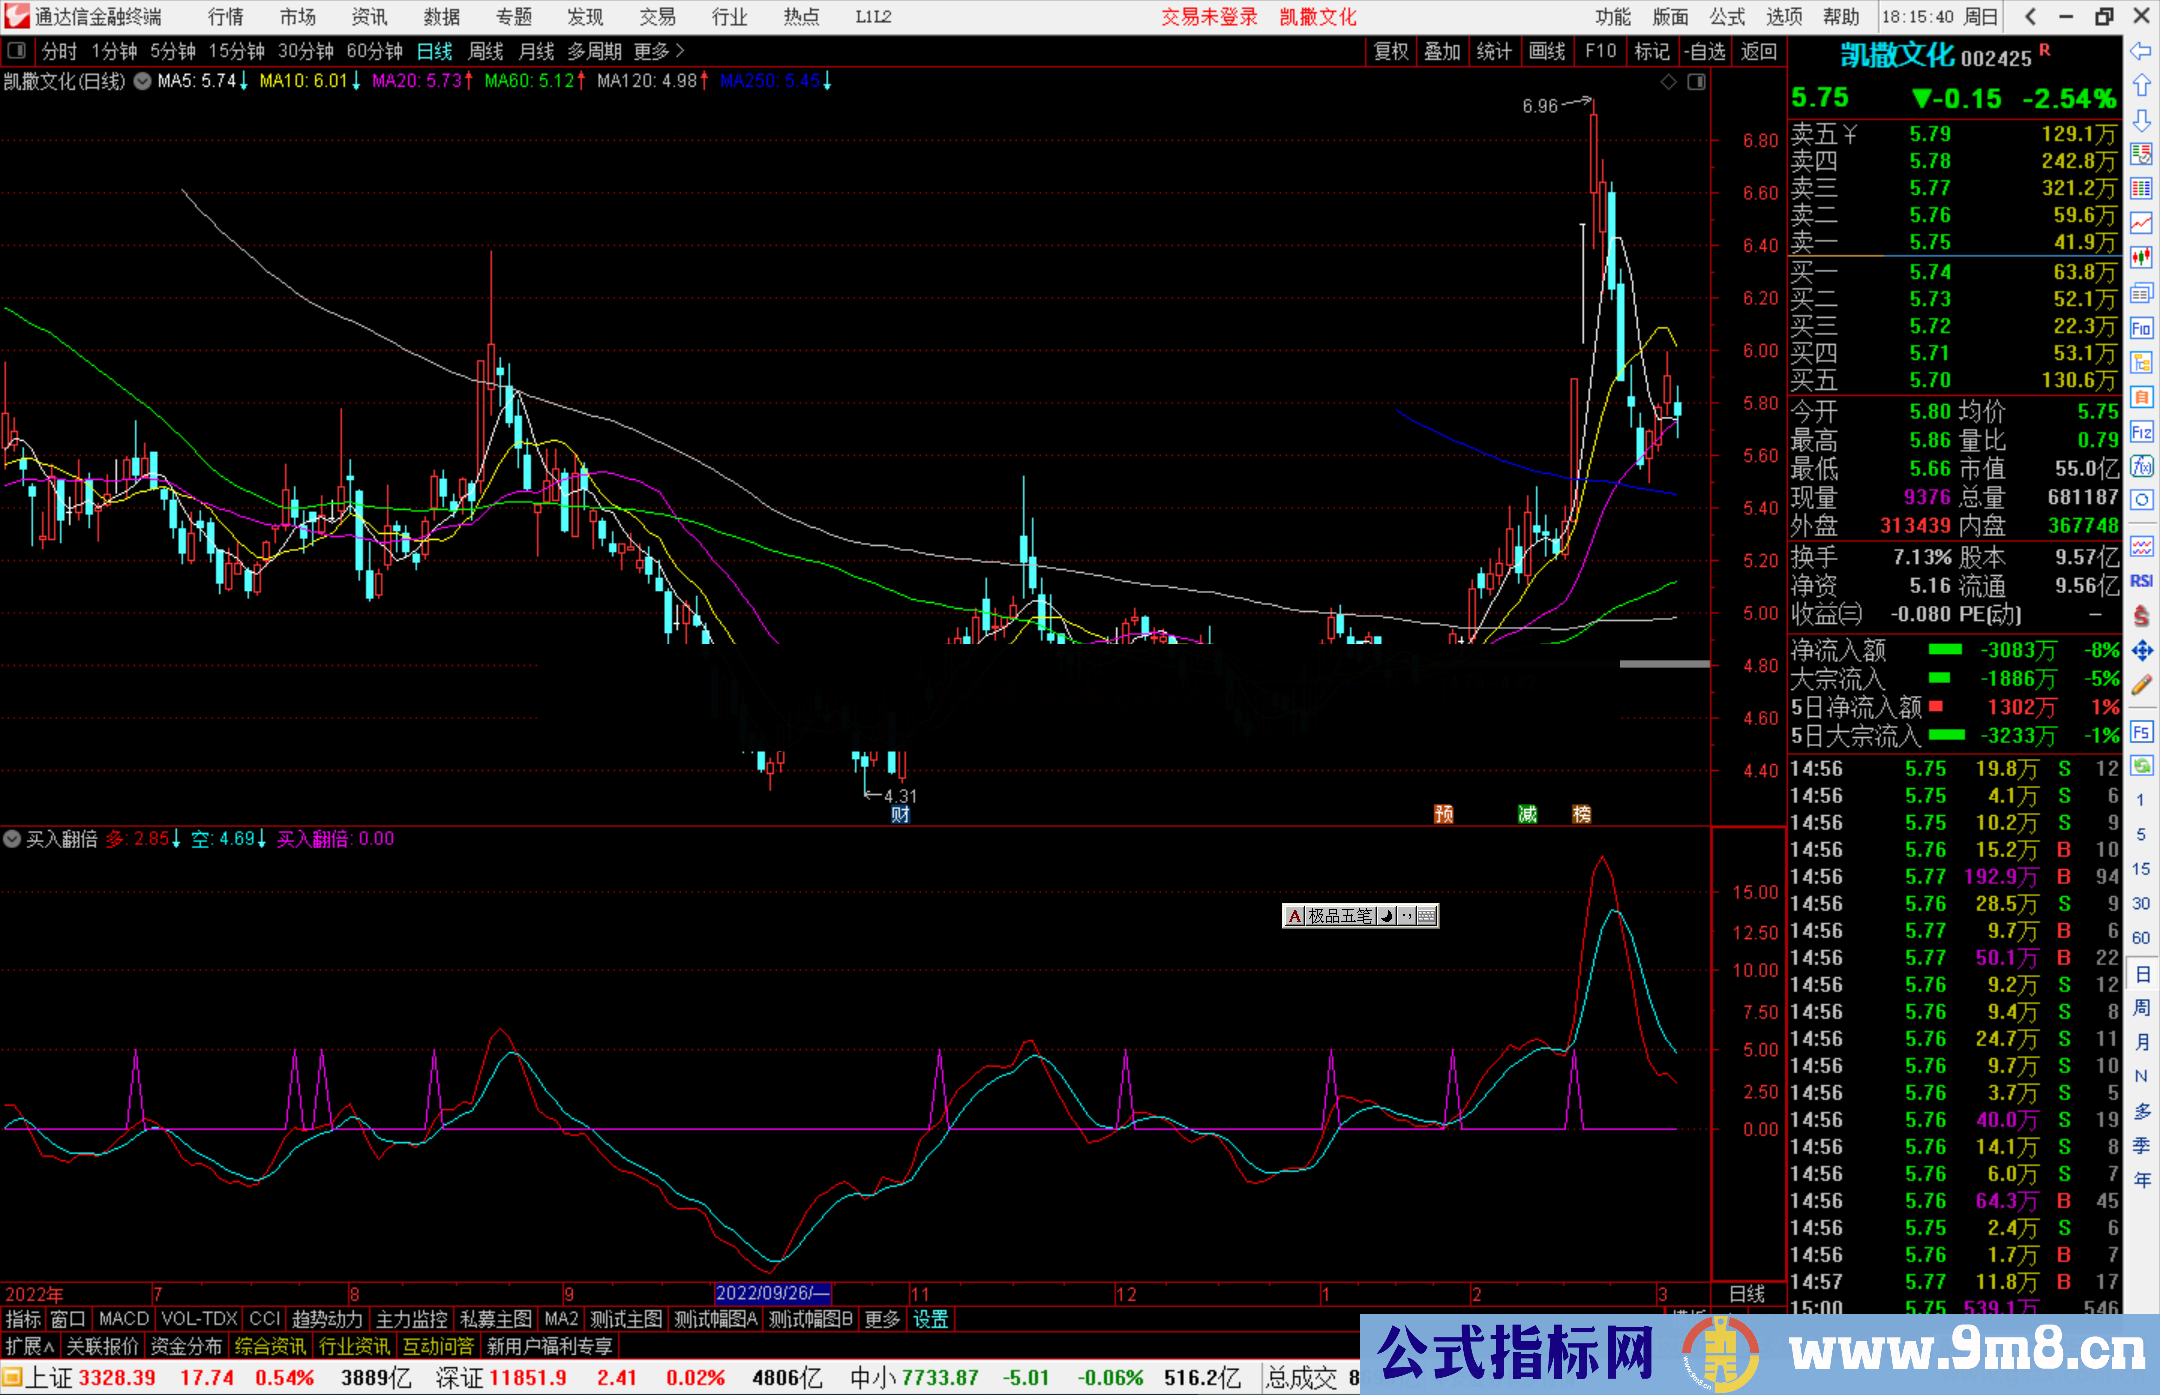Click the RSI indicator icon in sidebar
Viewport: 2160px width, 1395px height.
click(x=2141, y=581)
